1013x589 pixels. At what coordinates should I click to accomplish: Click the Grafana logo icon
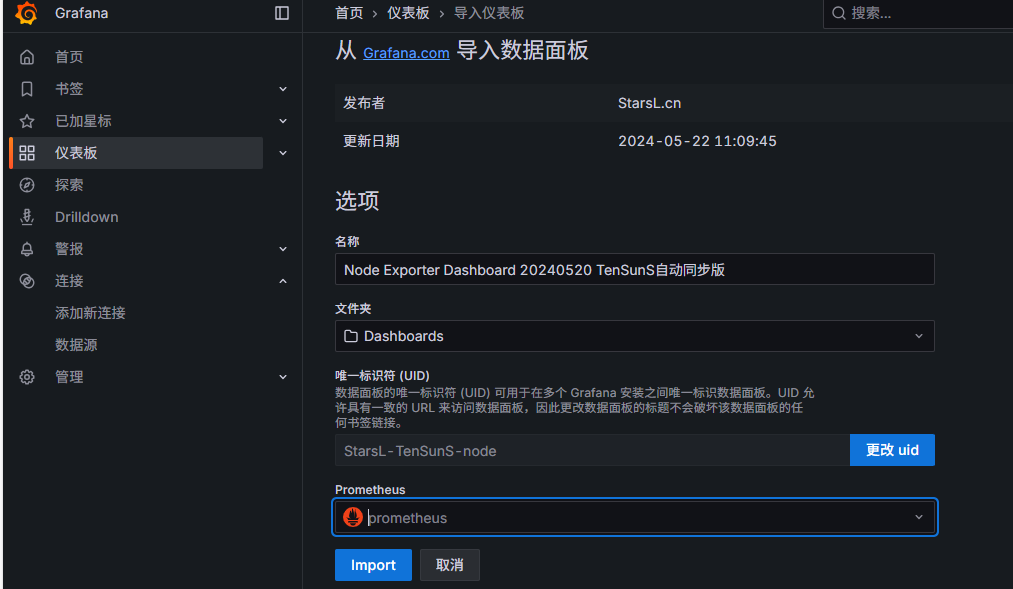26,13
